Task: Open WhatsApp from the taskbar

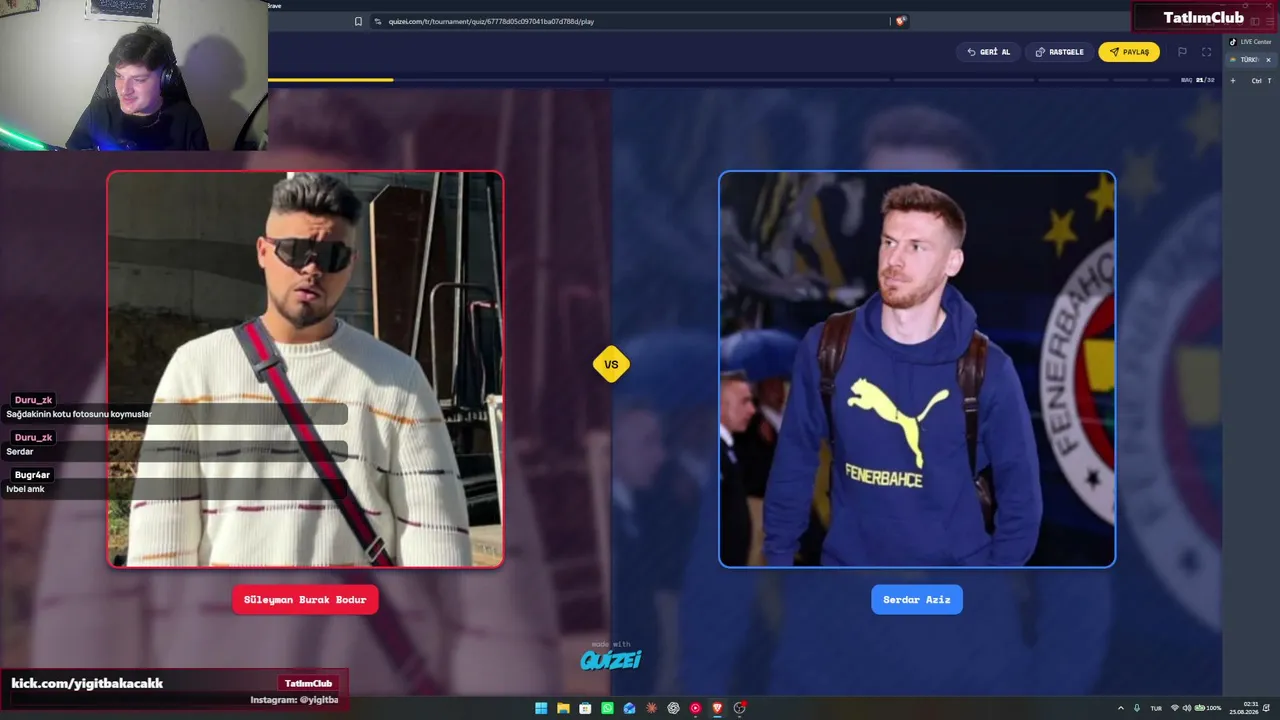Action: click(607, 708)
